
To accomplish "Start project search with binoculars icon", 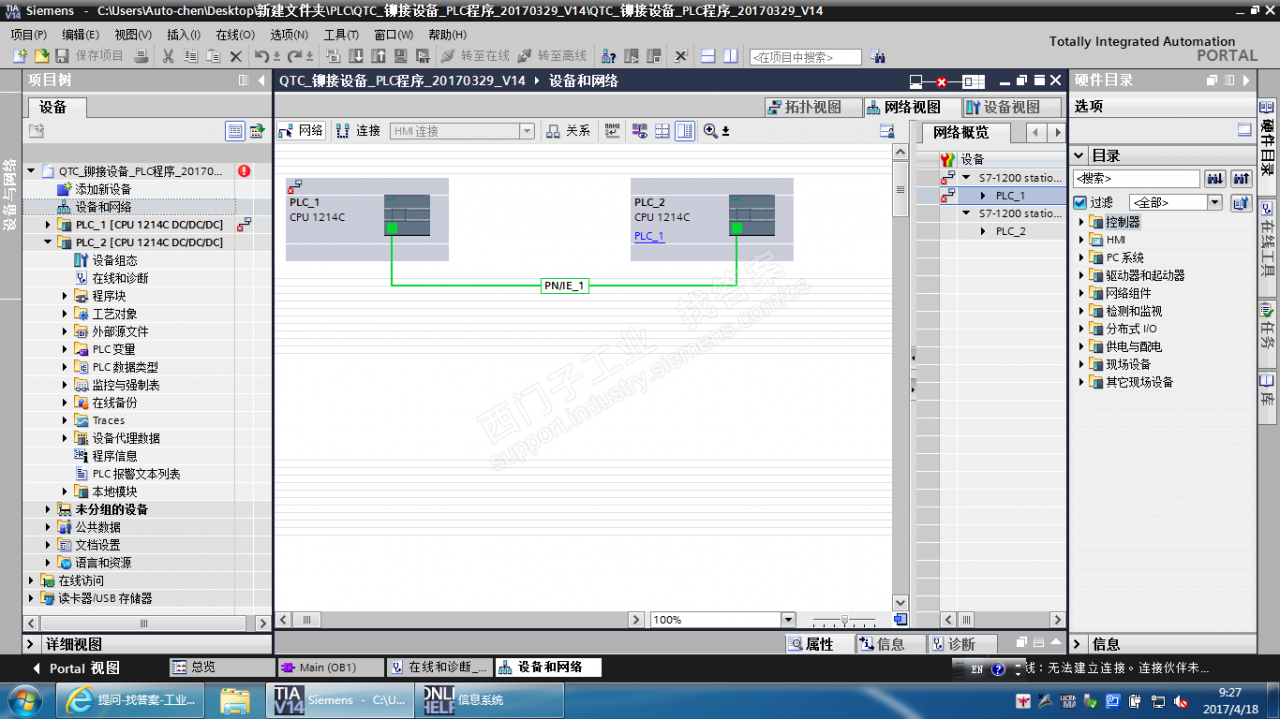I will click(877, 57).
